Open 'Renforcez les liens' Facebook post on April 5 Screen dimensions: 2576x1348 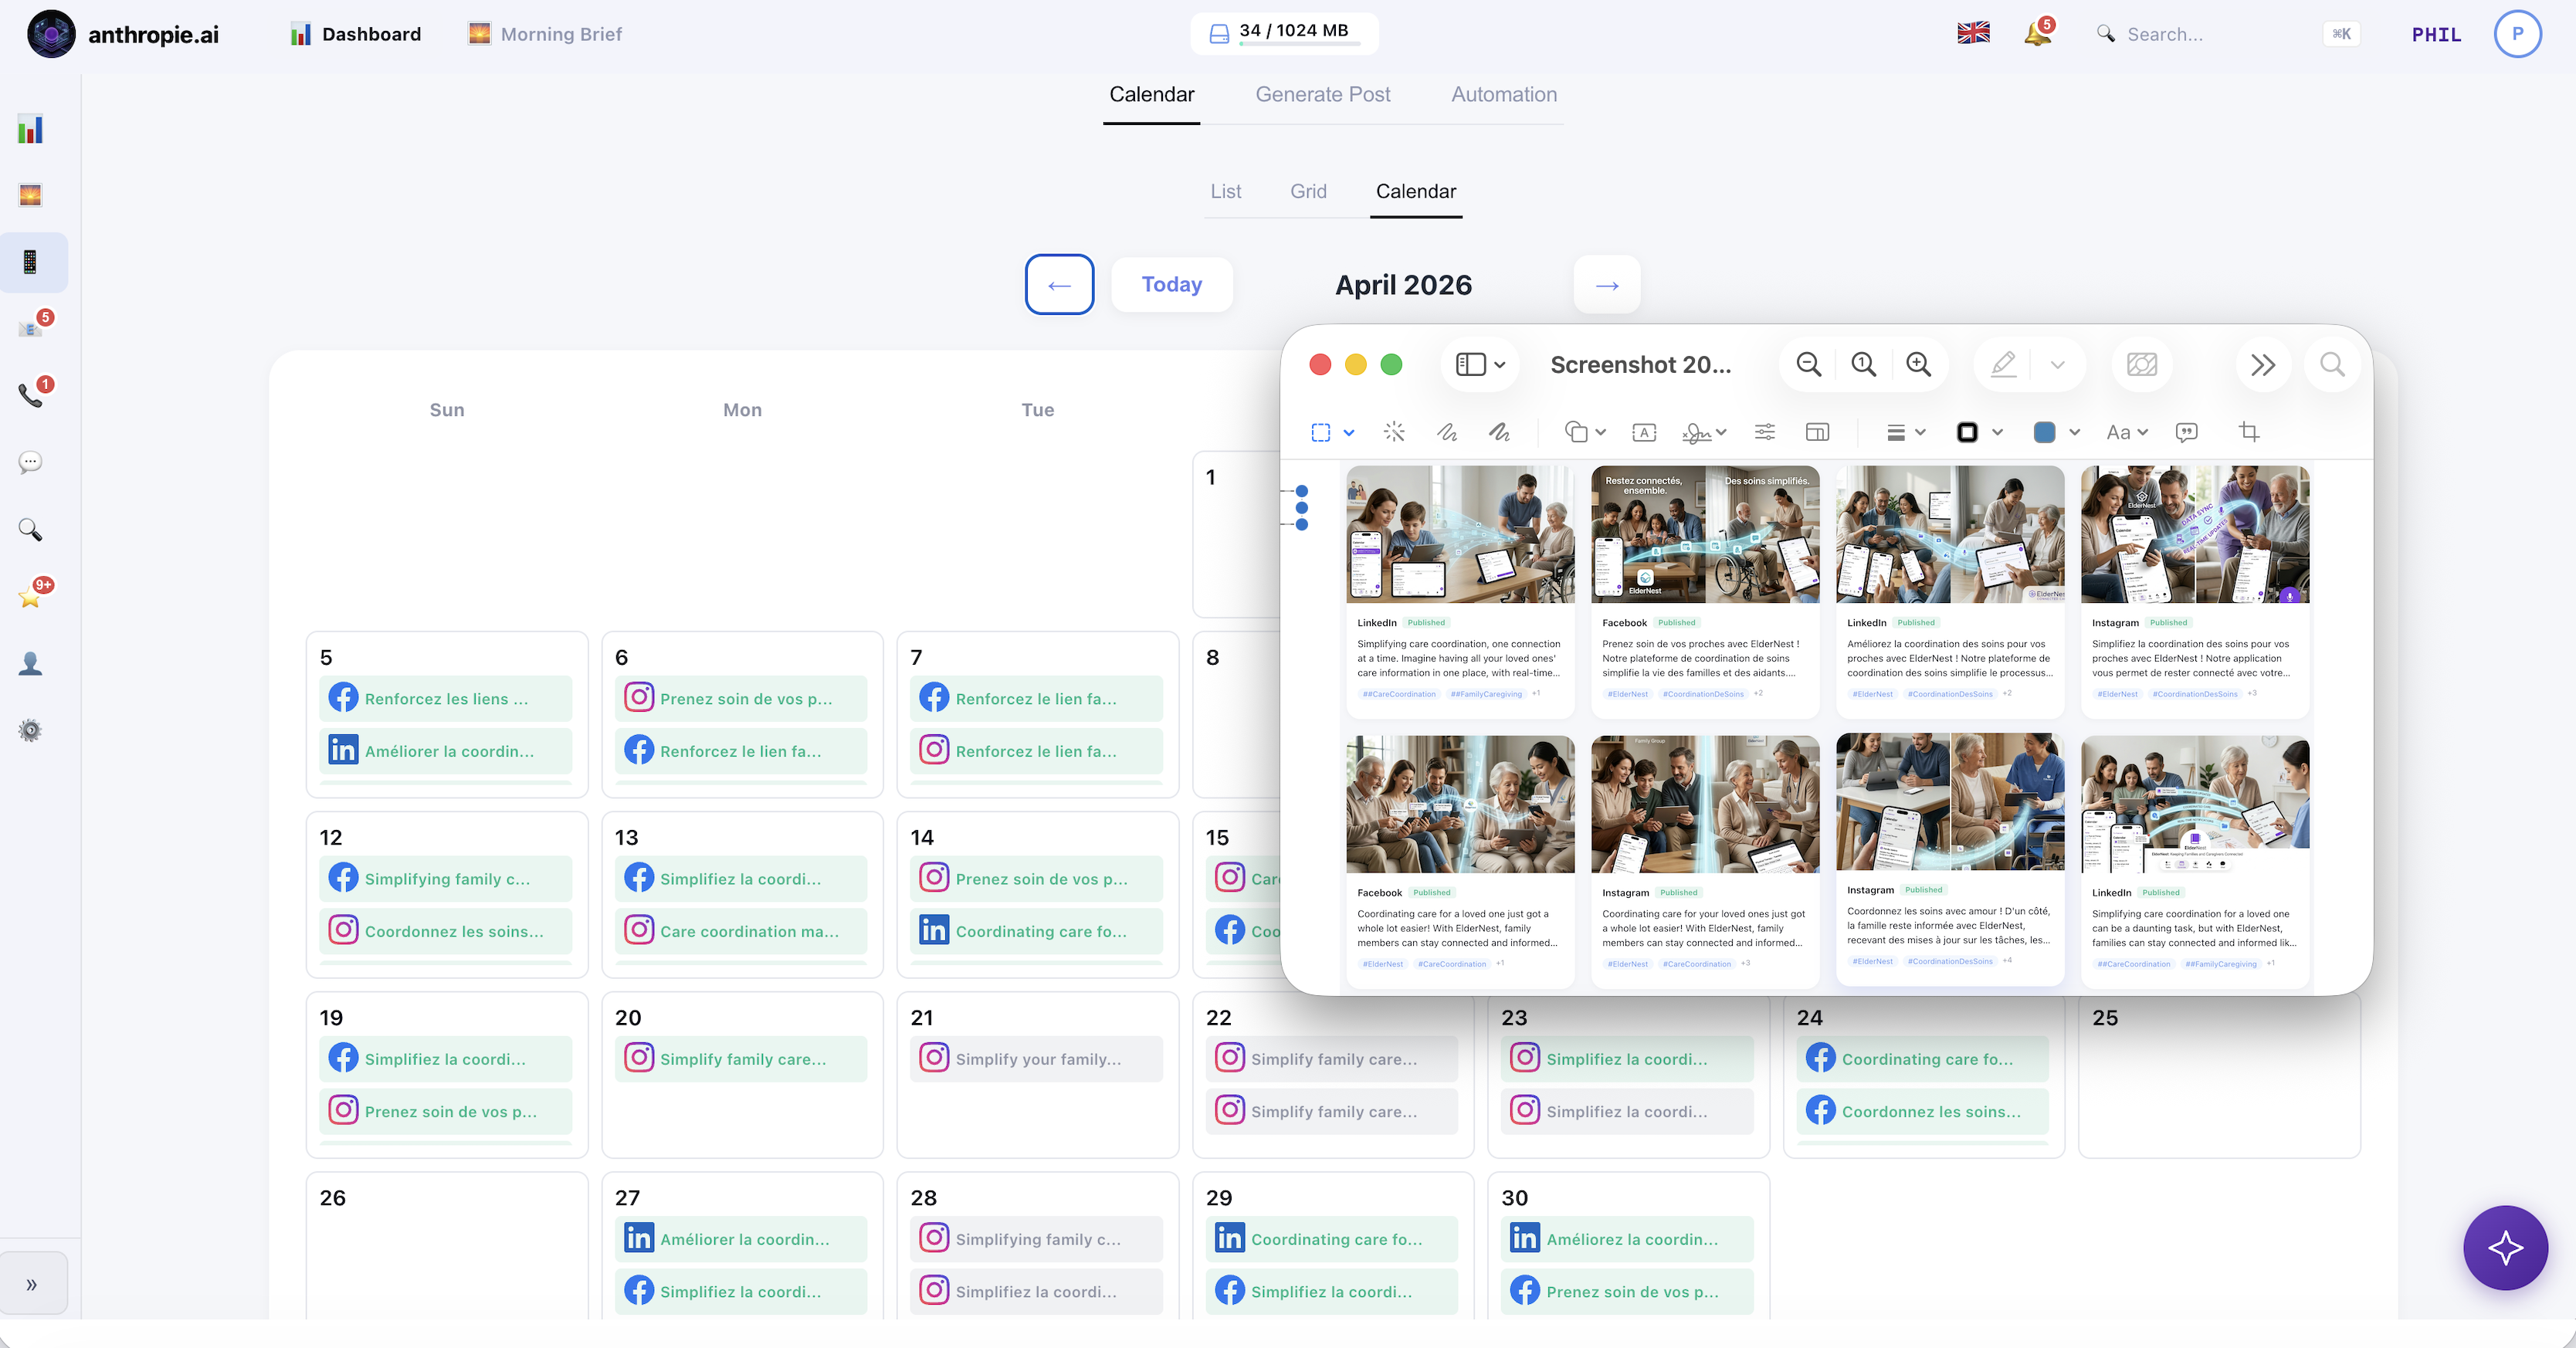[445, 698]
